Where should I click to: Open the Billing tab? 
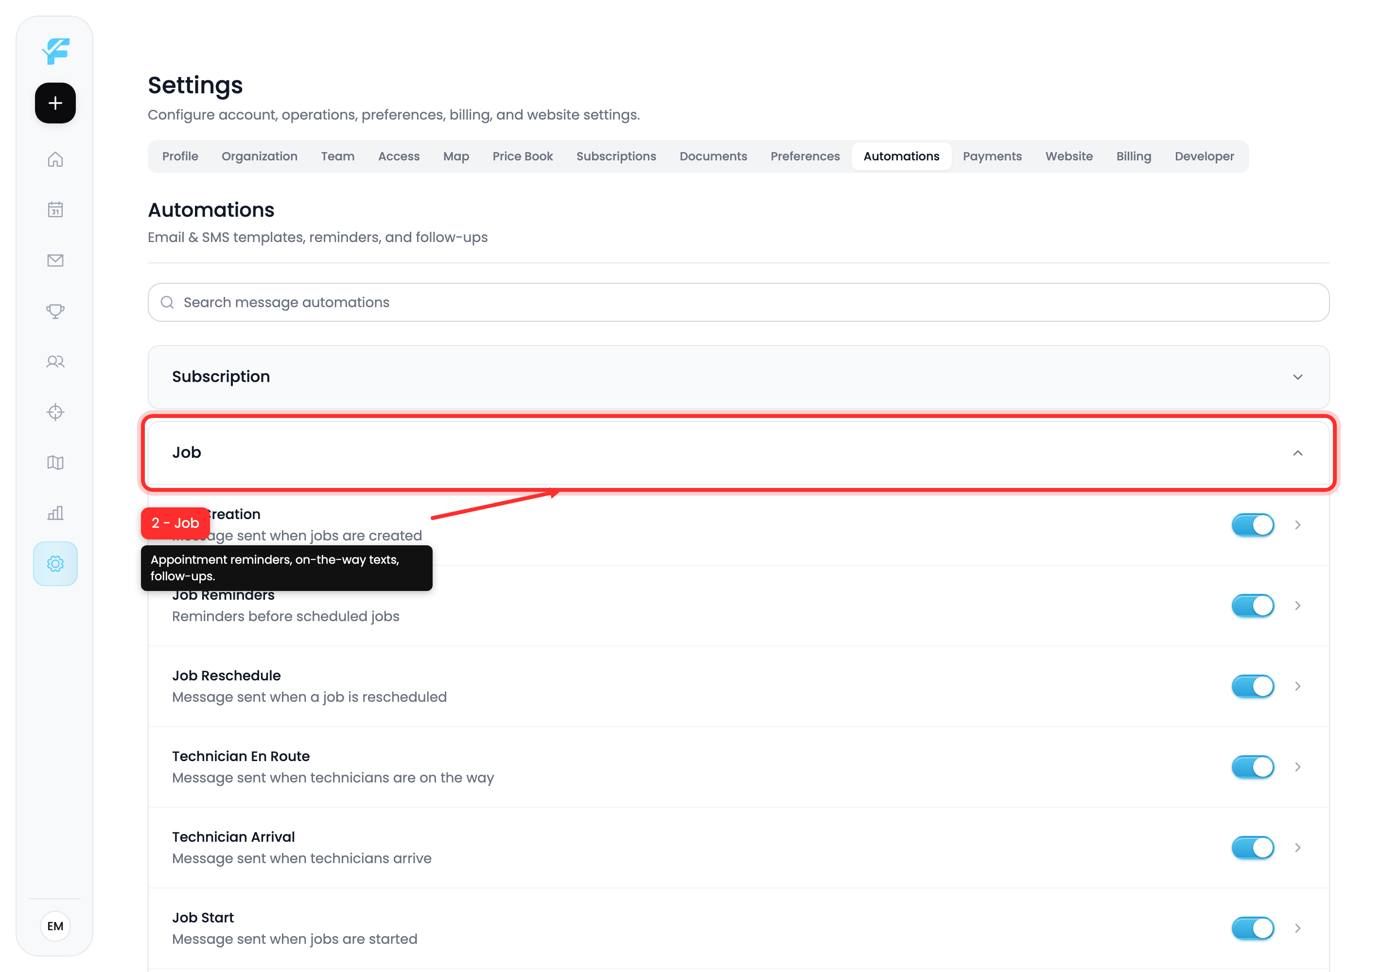point(1133,156)
